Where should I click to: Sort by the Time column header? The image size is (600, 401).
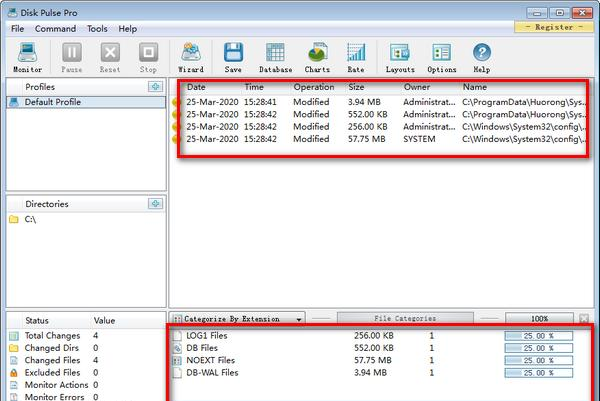coord(254,87)
